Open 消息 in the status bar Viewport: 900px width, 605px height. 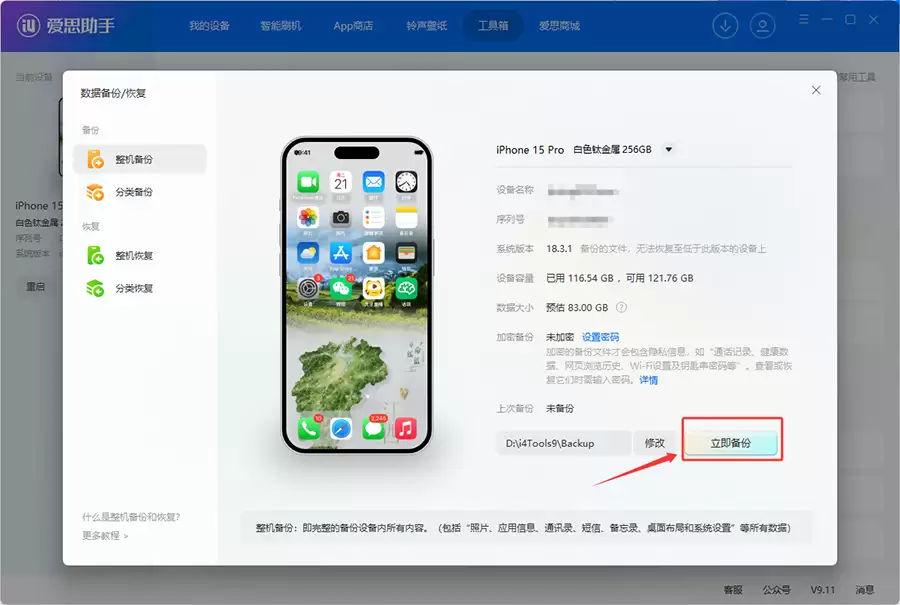click(x=865, y=590)
